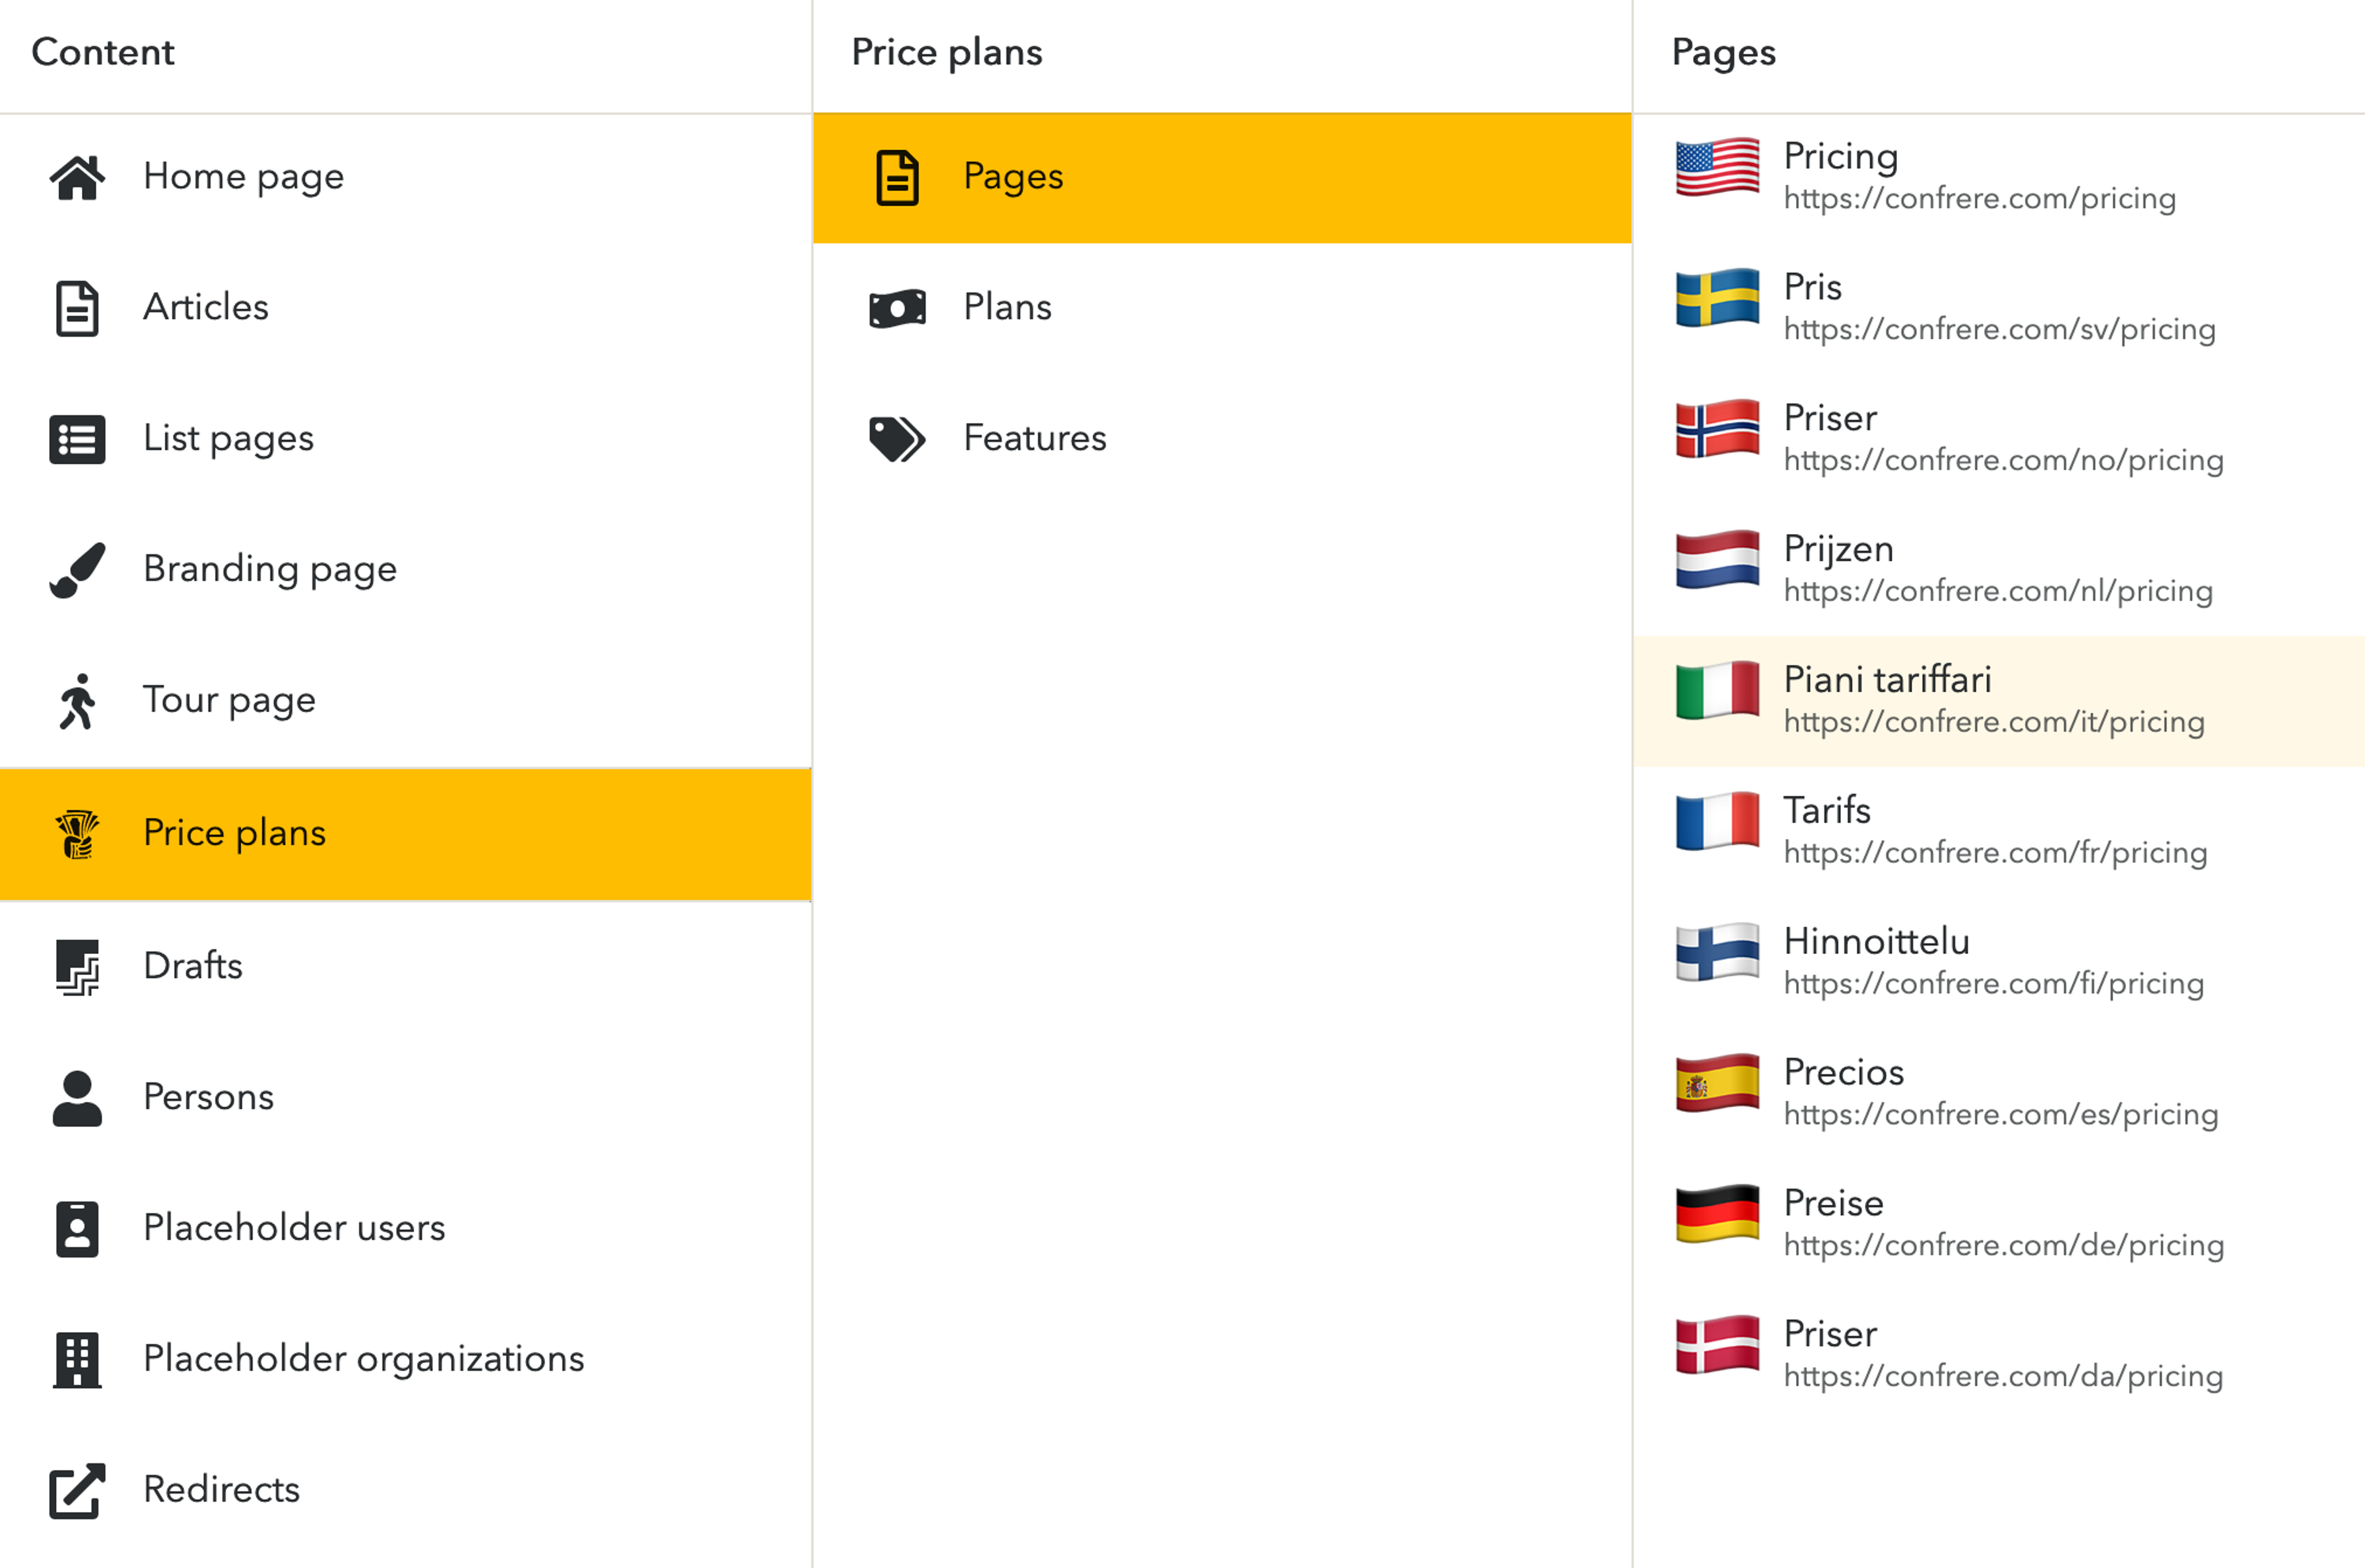Click the external-link Redirects icon
This screenshot has height=1568, width=2365.
pos(77,1490)
